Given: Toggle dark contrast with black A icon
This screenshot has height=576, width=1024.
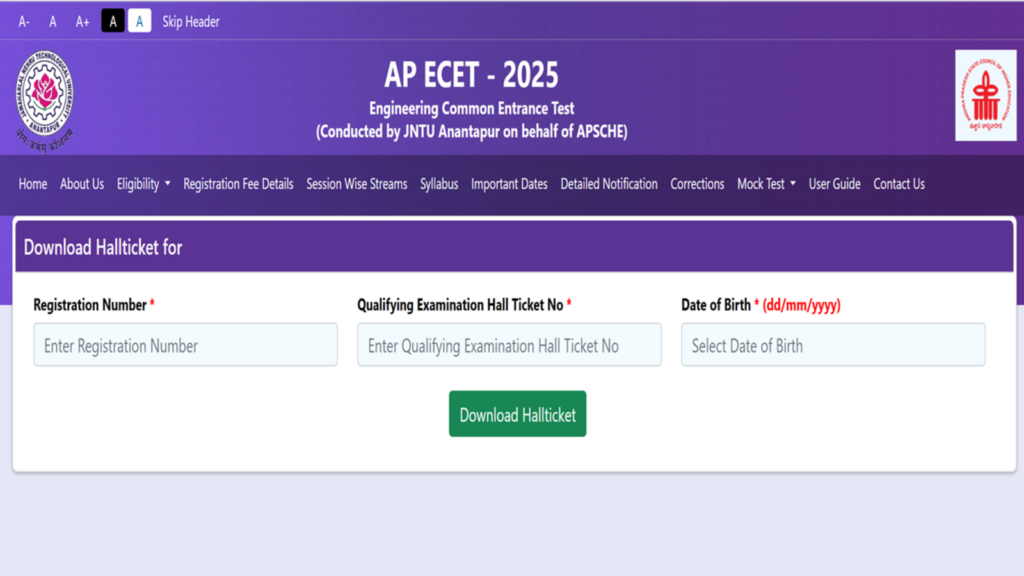Looking at the screenshot, I should coord(113,21).
